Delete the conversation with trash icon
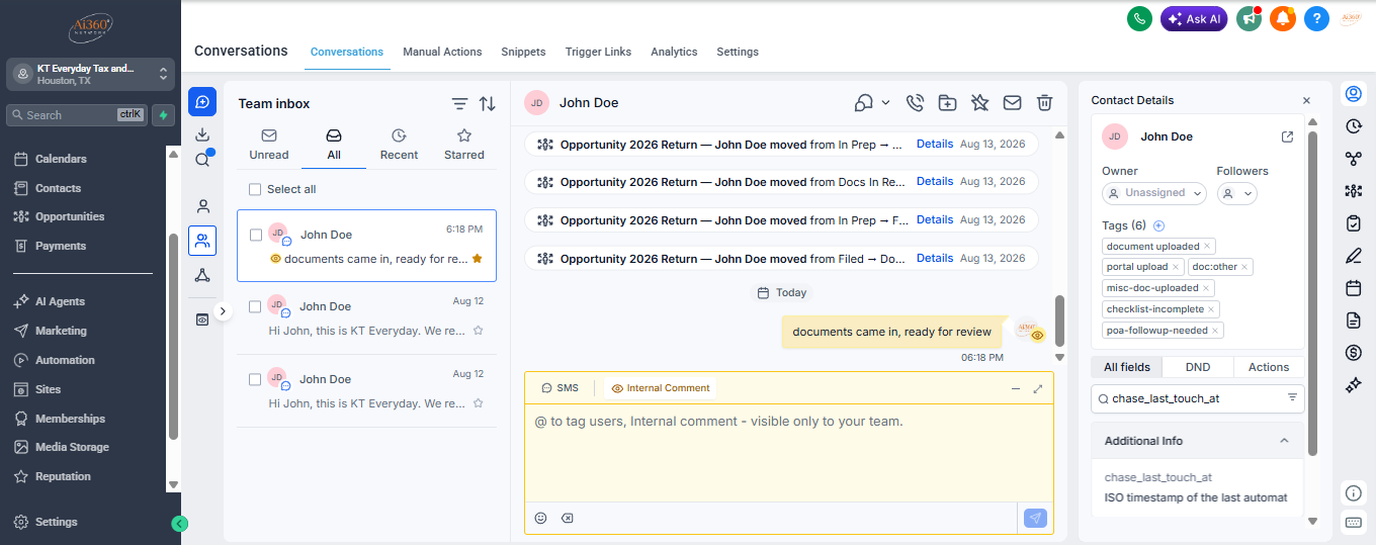This screenshot has width=1376, height=545. [1044, 102]
